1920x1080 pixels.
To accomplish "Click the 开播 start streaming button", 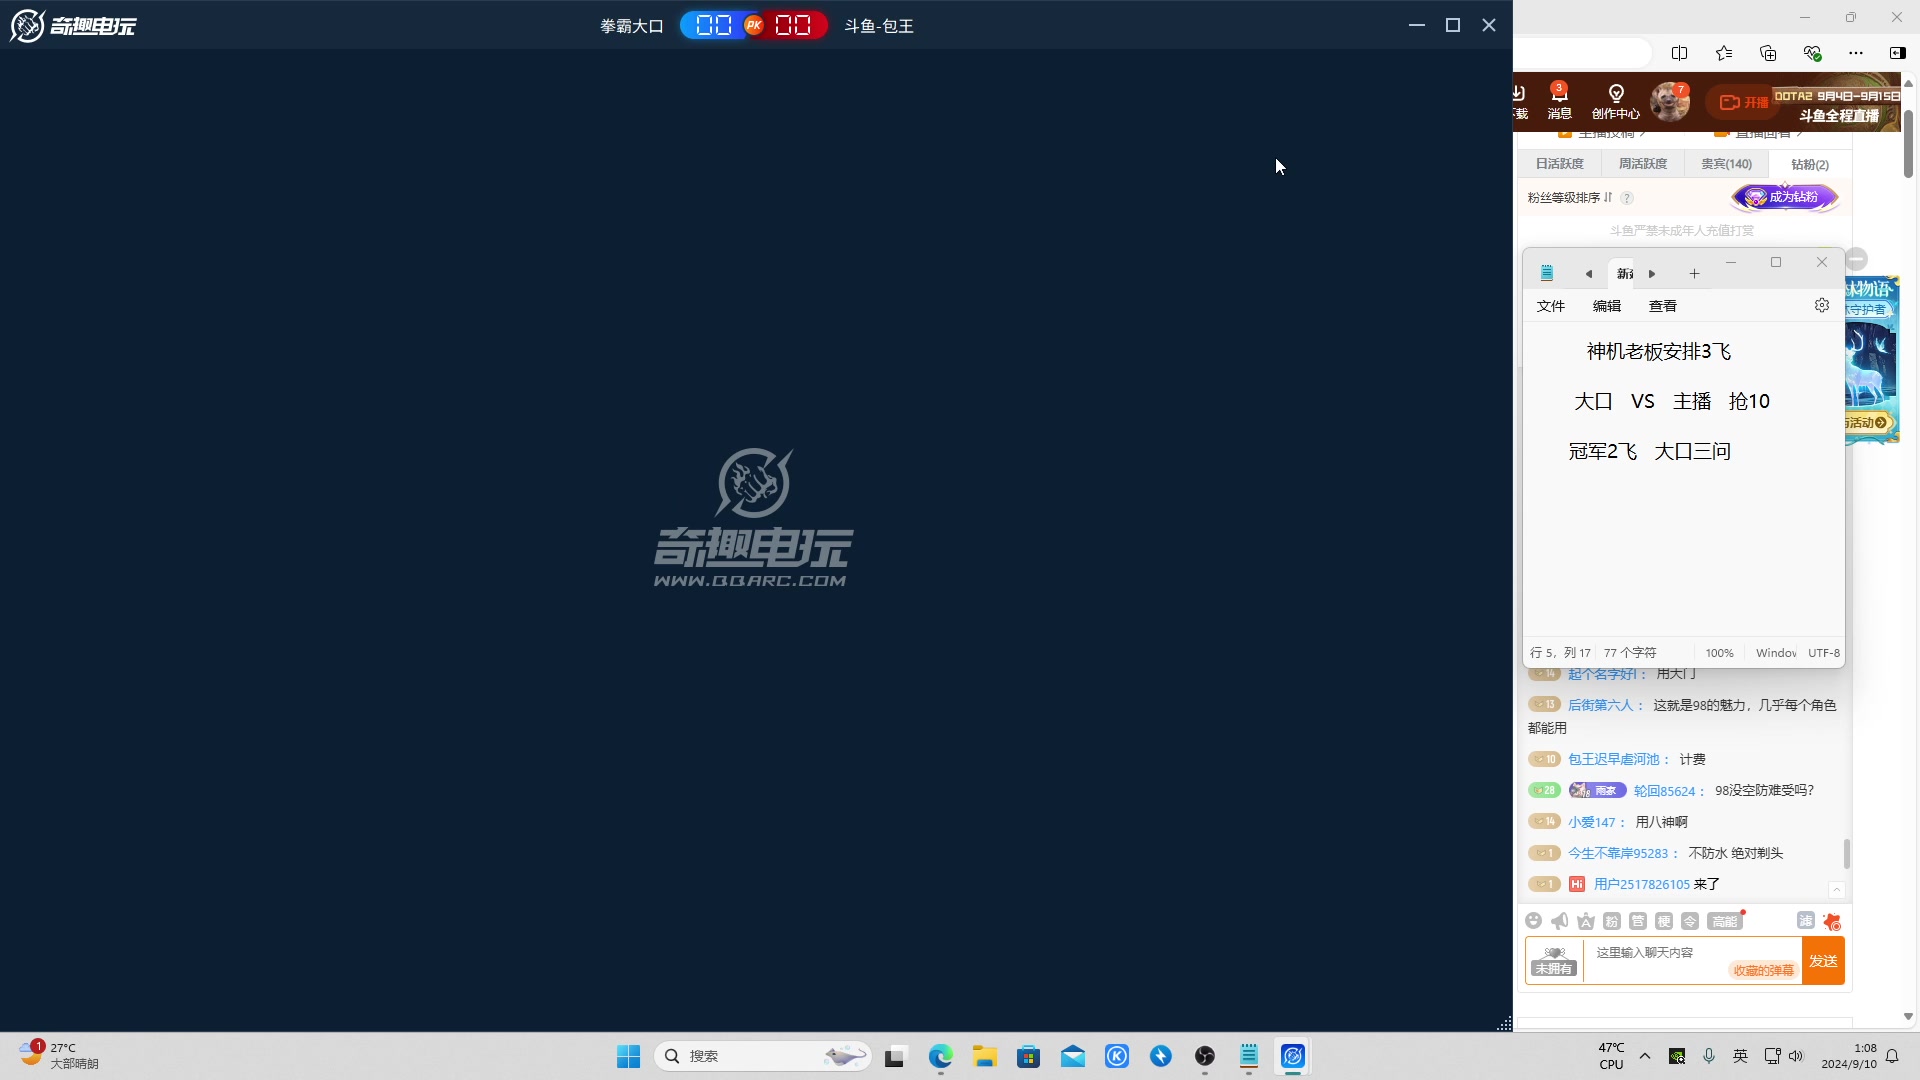I will point(1743,102).
